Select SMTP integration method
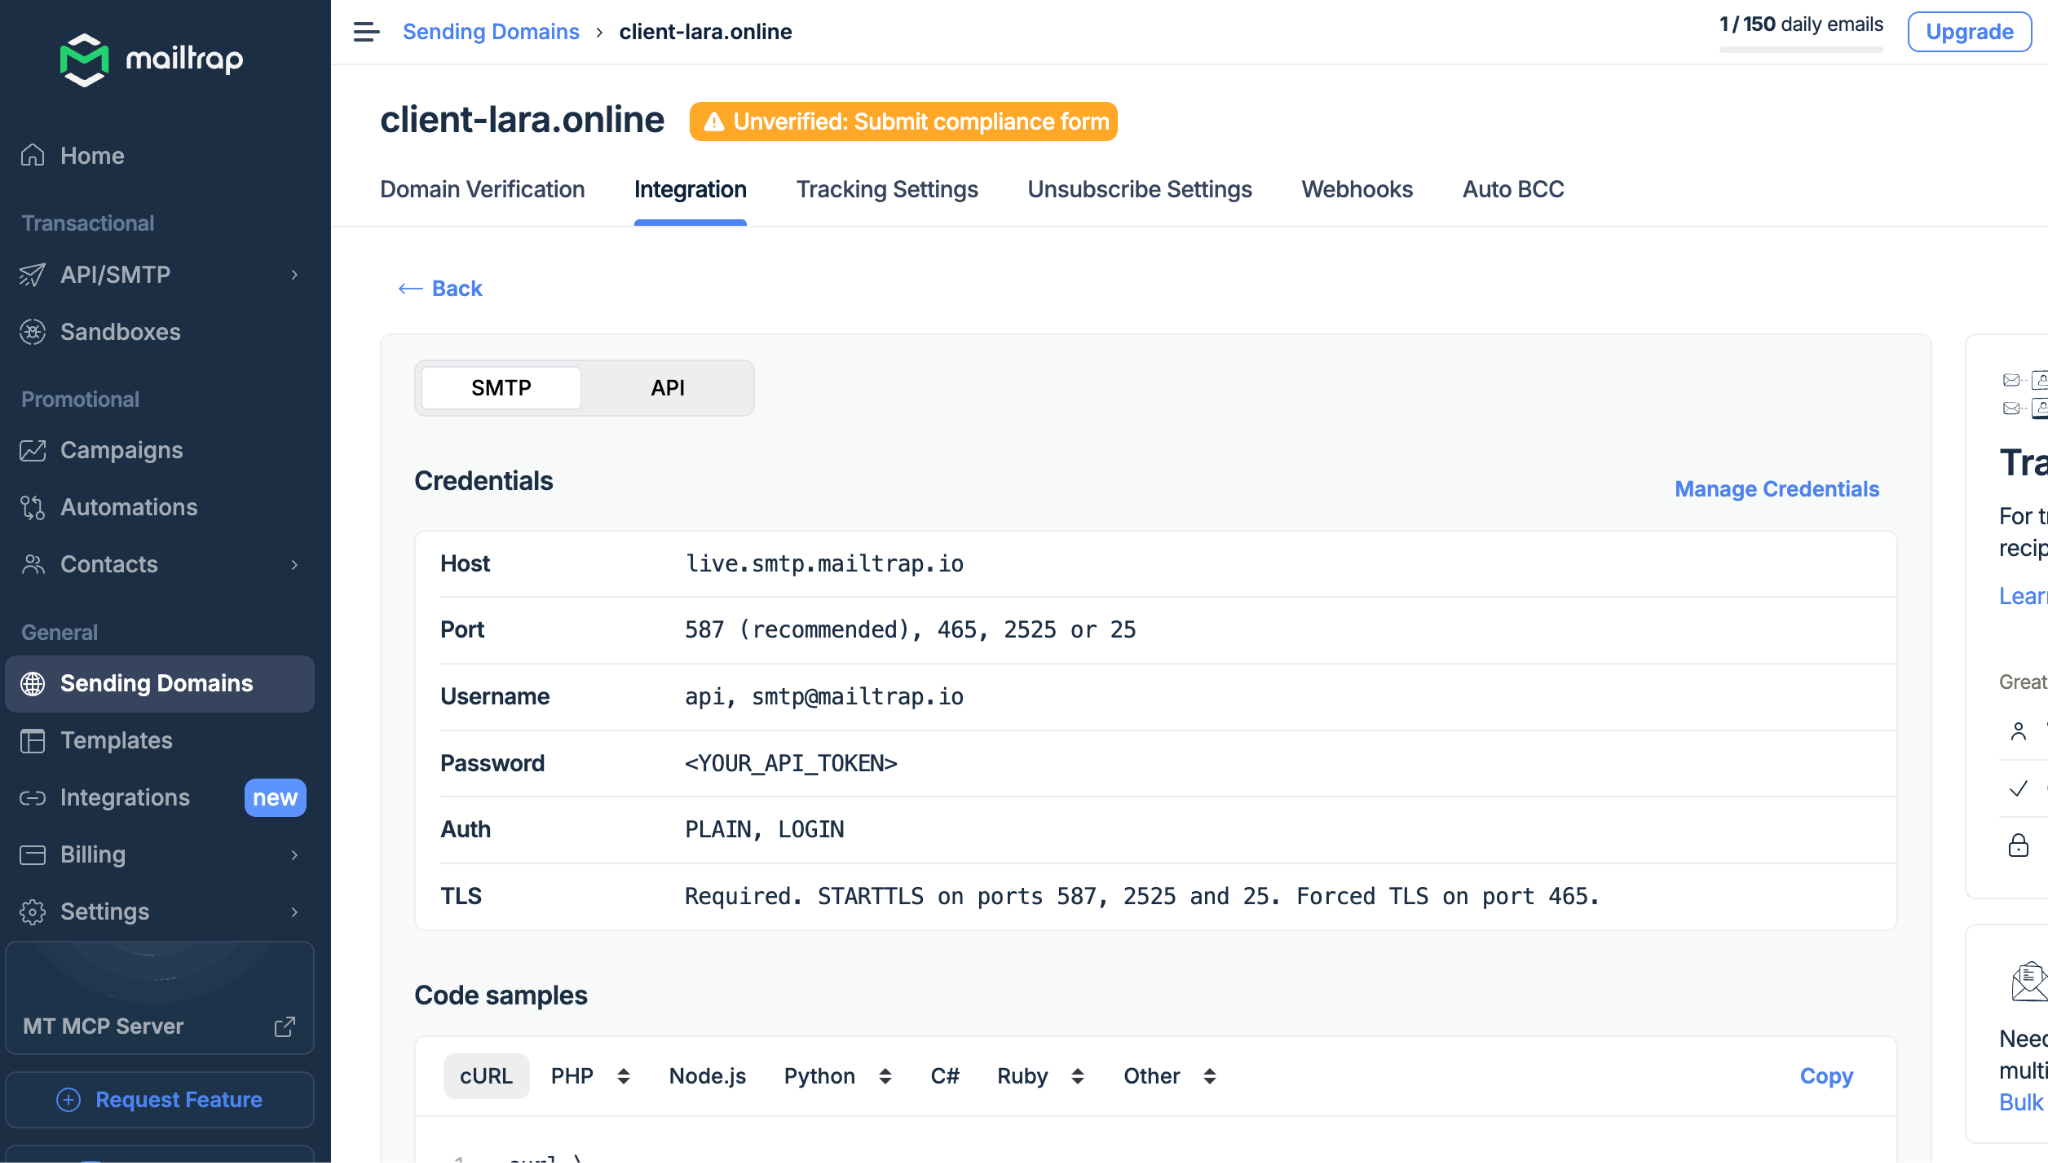This screenshot has width=2048, height=1163. [x=501, y=388]
